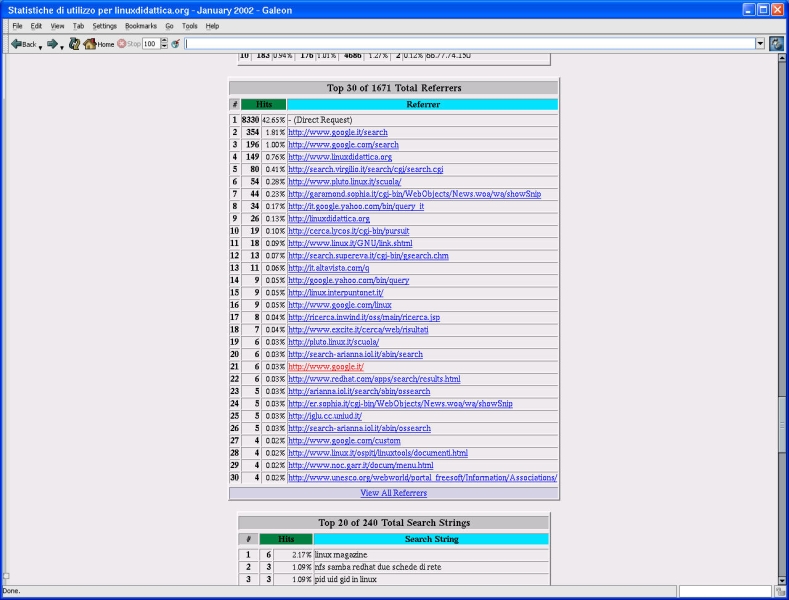
Task: Click the 8330 hits value
Action: coord(250,120)
